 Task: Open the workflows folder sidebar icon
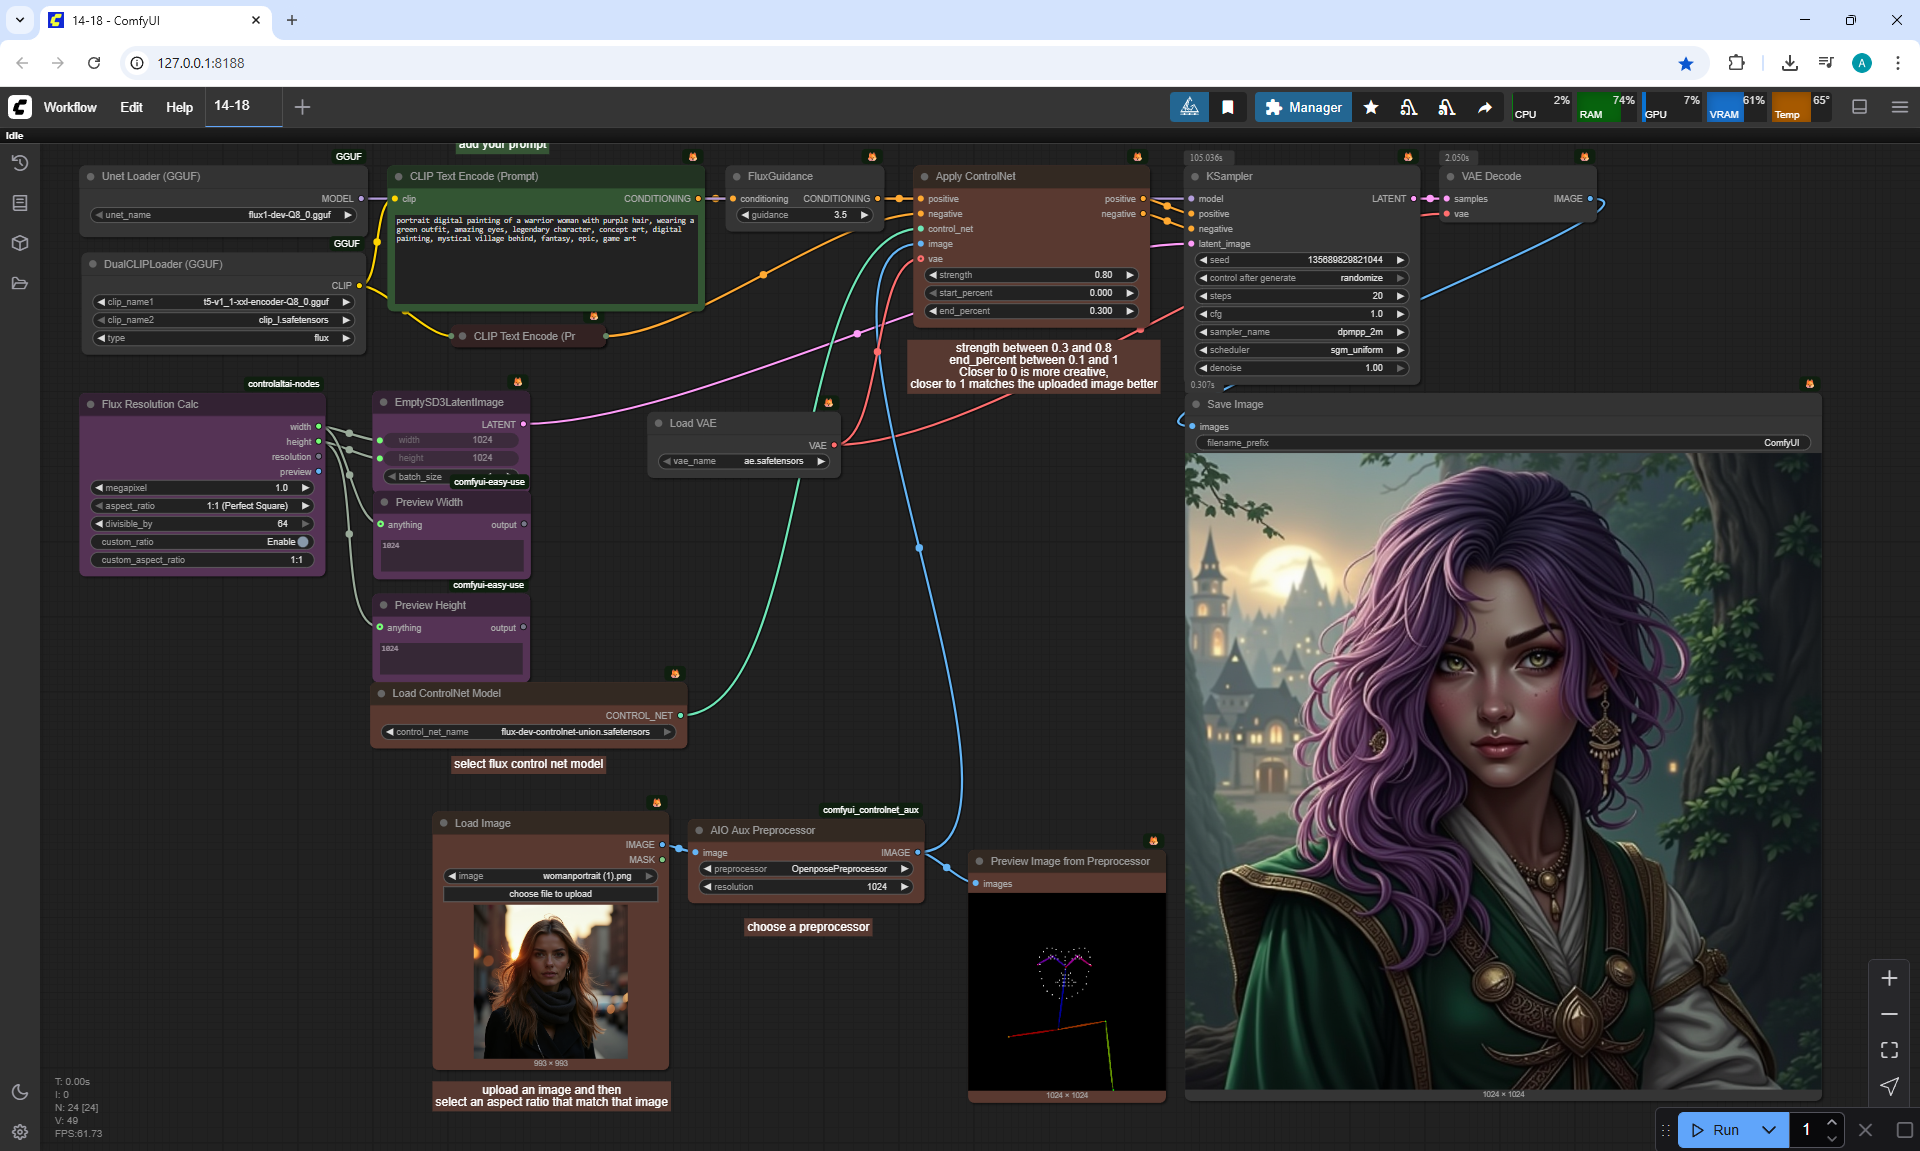click(20, 283)
